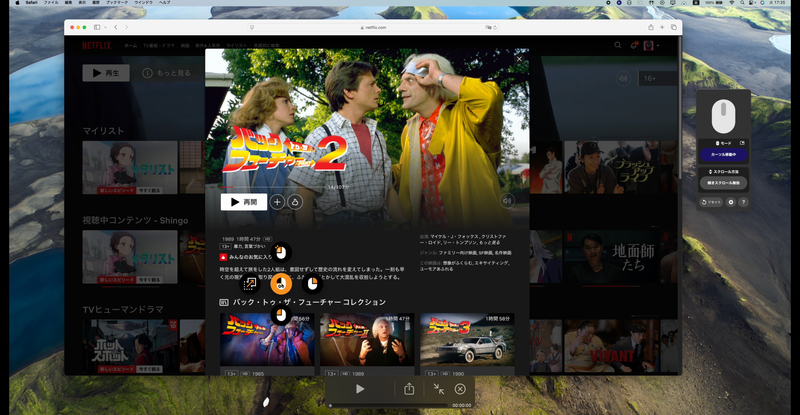Image resolution: width=800 pixels, height=415 pixels.
Task: Exit fullscreen with inward arrows icon
Action: [439, 389]
